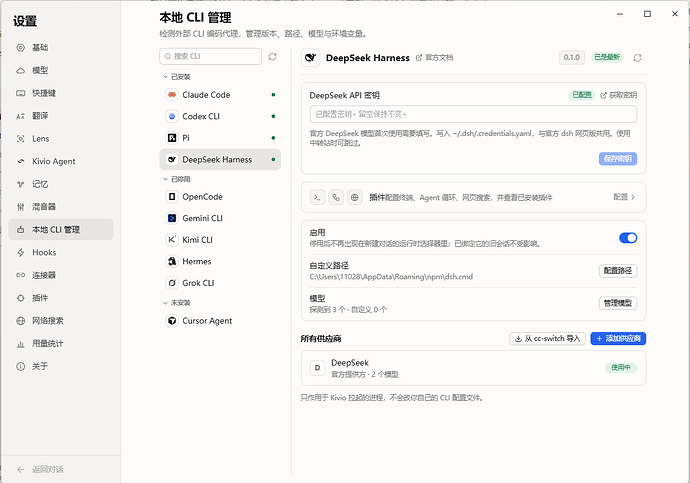This screenshot has height=483, width=690.
Task: Click the dsh.cmd custom path text
Action: tap(391, 277)
